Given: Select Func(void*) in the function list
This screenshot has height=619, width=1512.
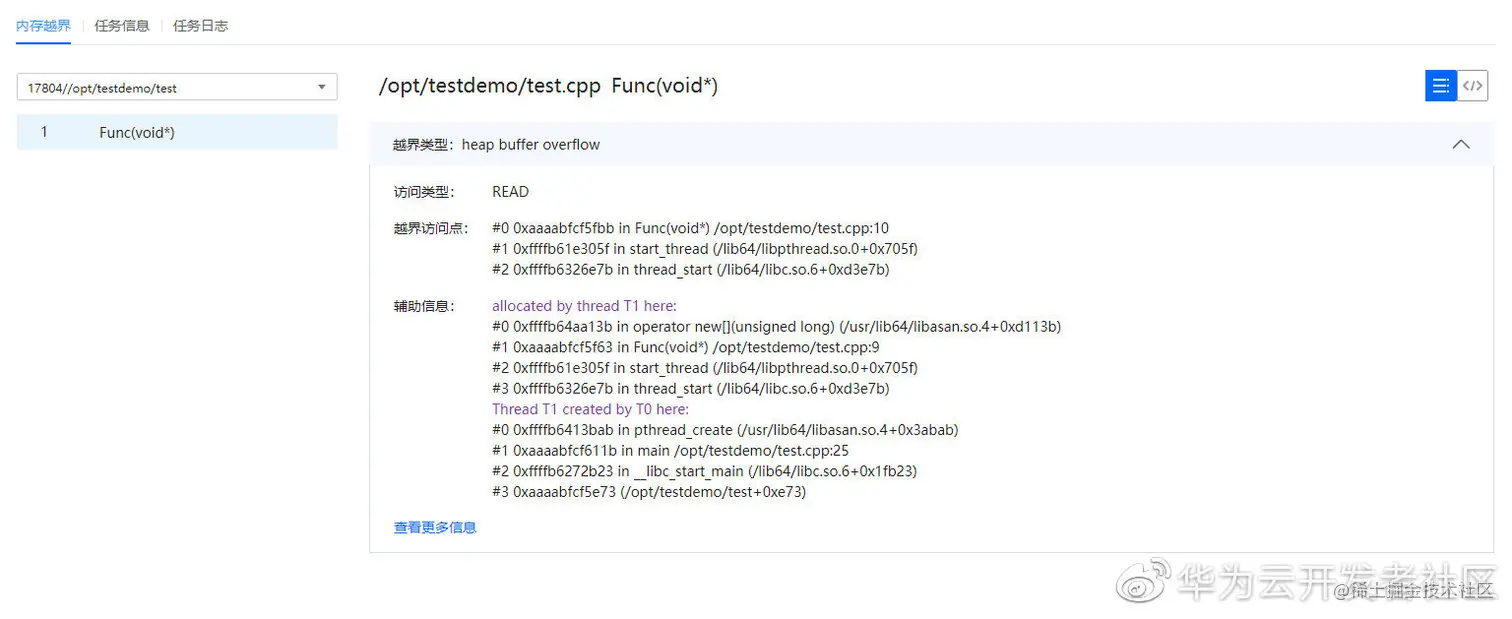Looking at the screenshot, I should click(x=177, y=132).
